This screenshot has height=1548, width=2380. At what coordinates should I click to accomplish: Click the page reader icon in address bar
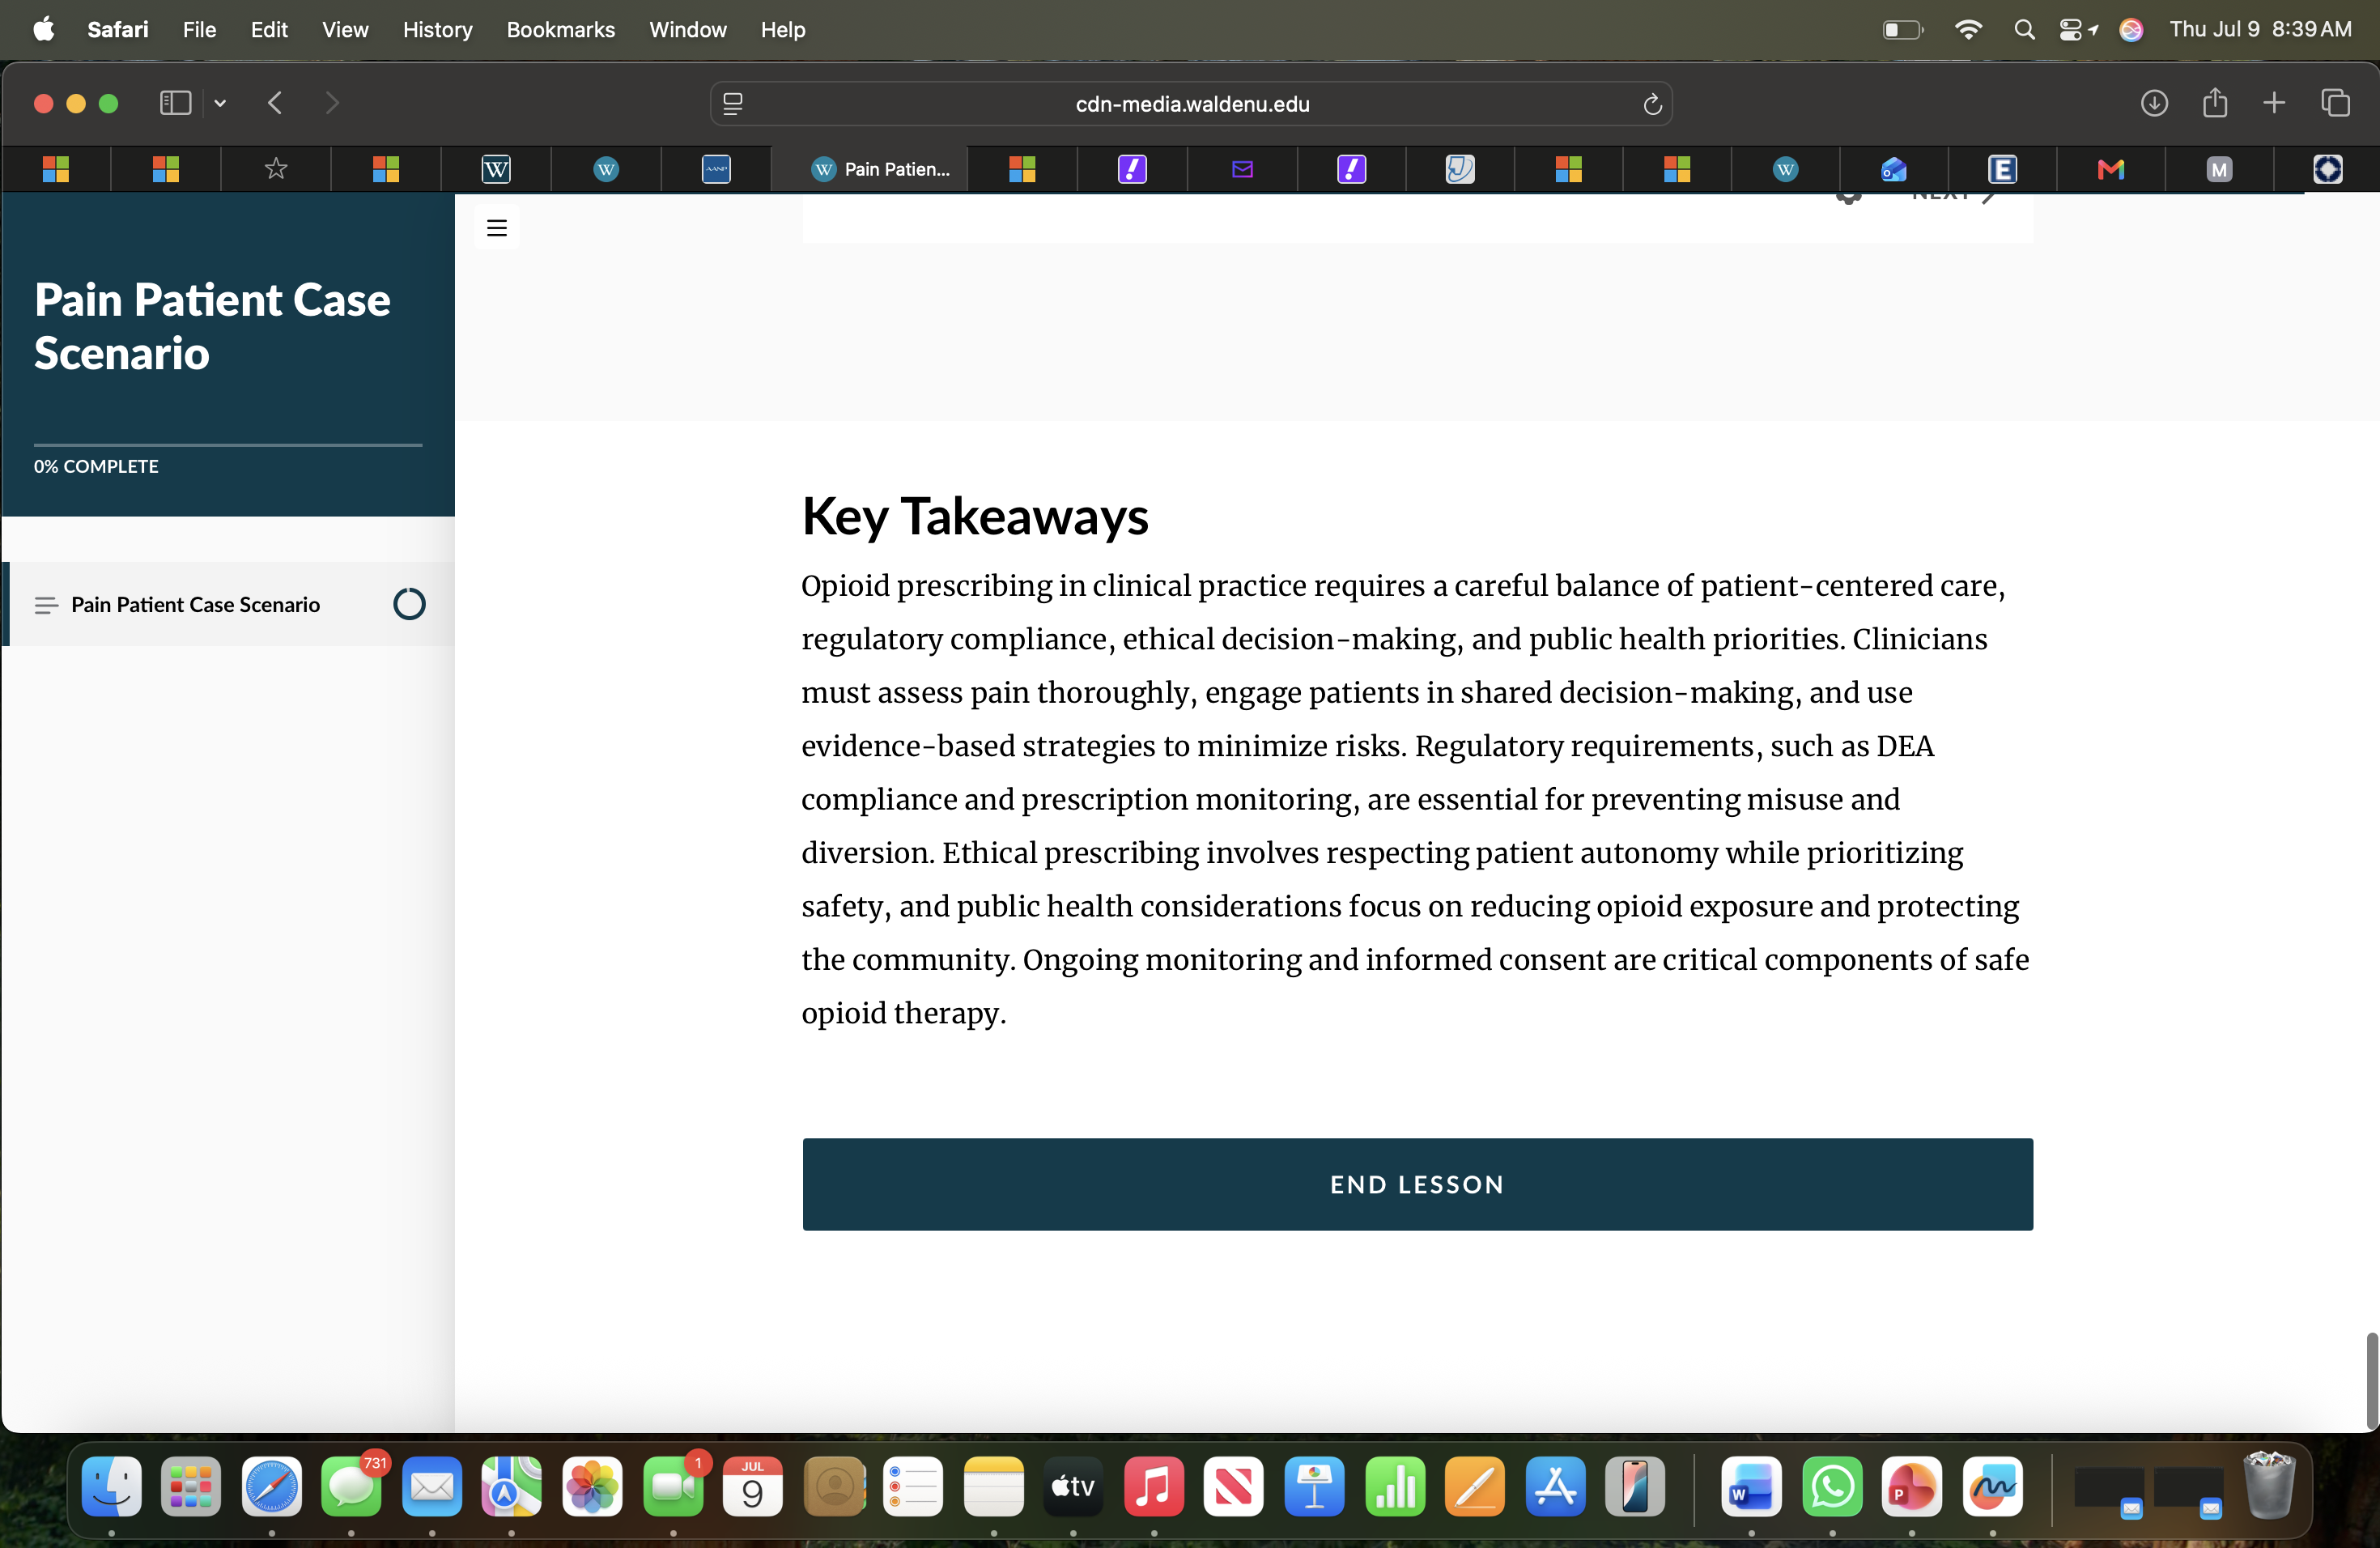pyautogui.click(x=733, y=104)
